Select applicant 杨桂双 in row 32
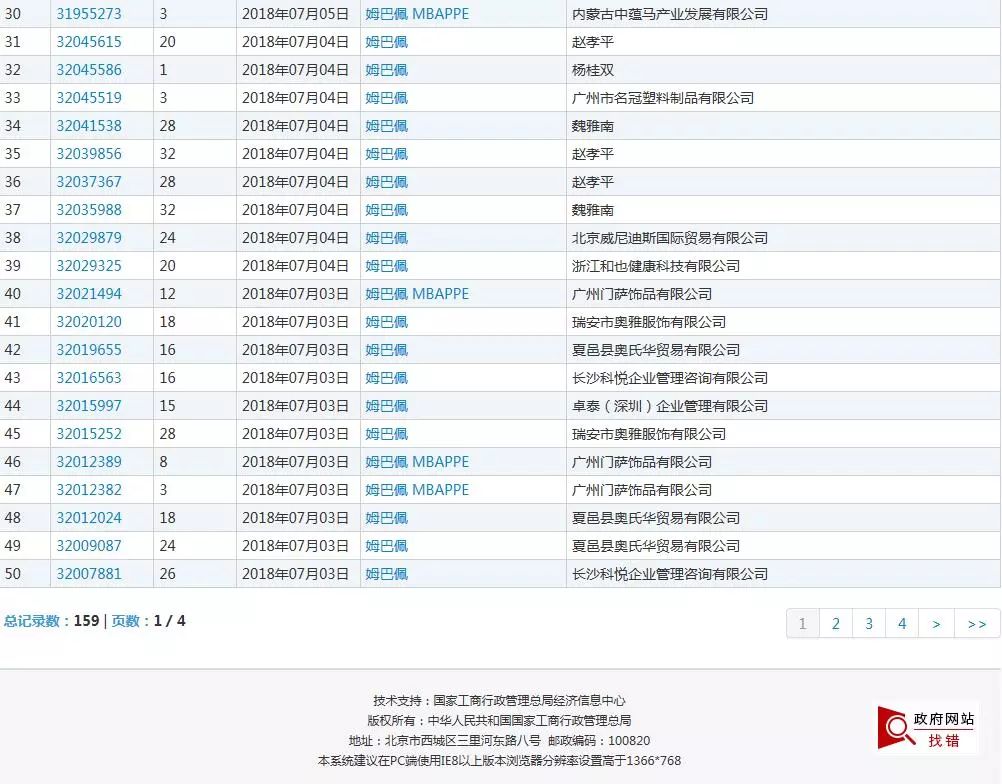The height and width of the screenshot is (784, 1002). coord(592,70)
